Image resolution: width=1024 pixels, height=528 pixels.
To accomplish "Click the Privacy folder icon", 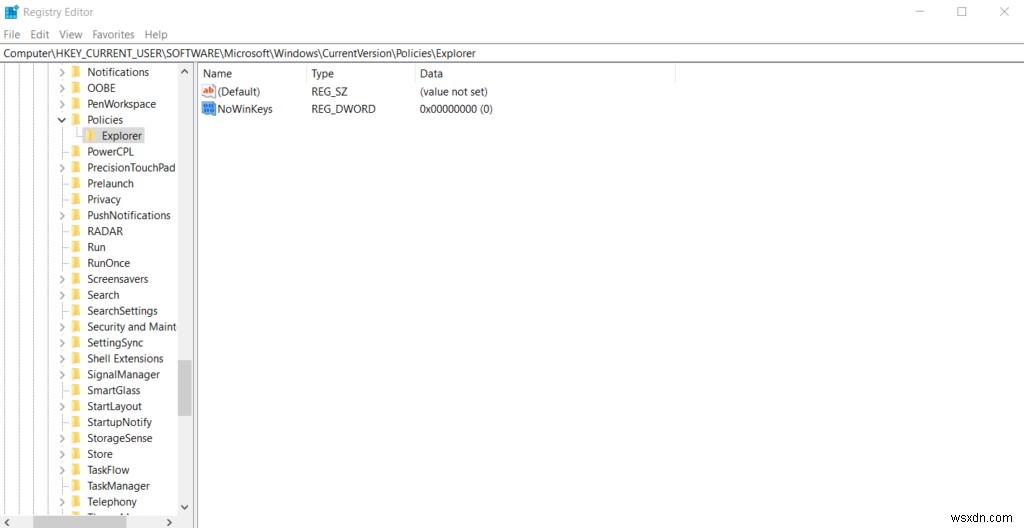I will tap(76, 199).
